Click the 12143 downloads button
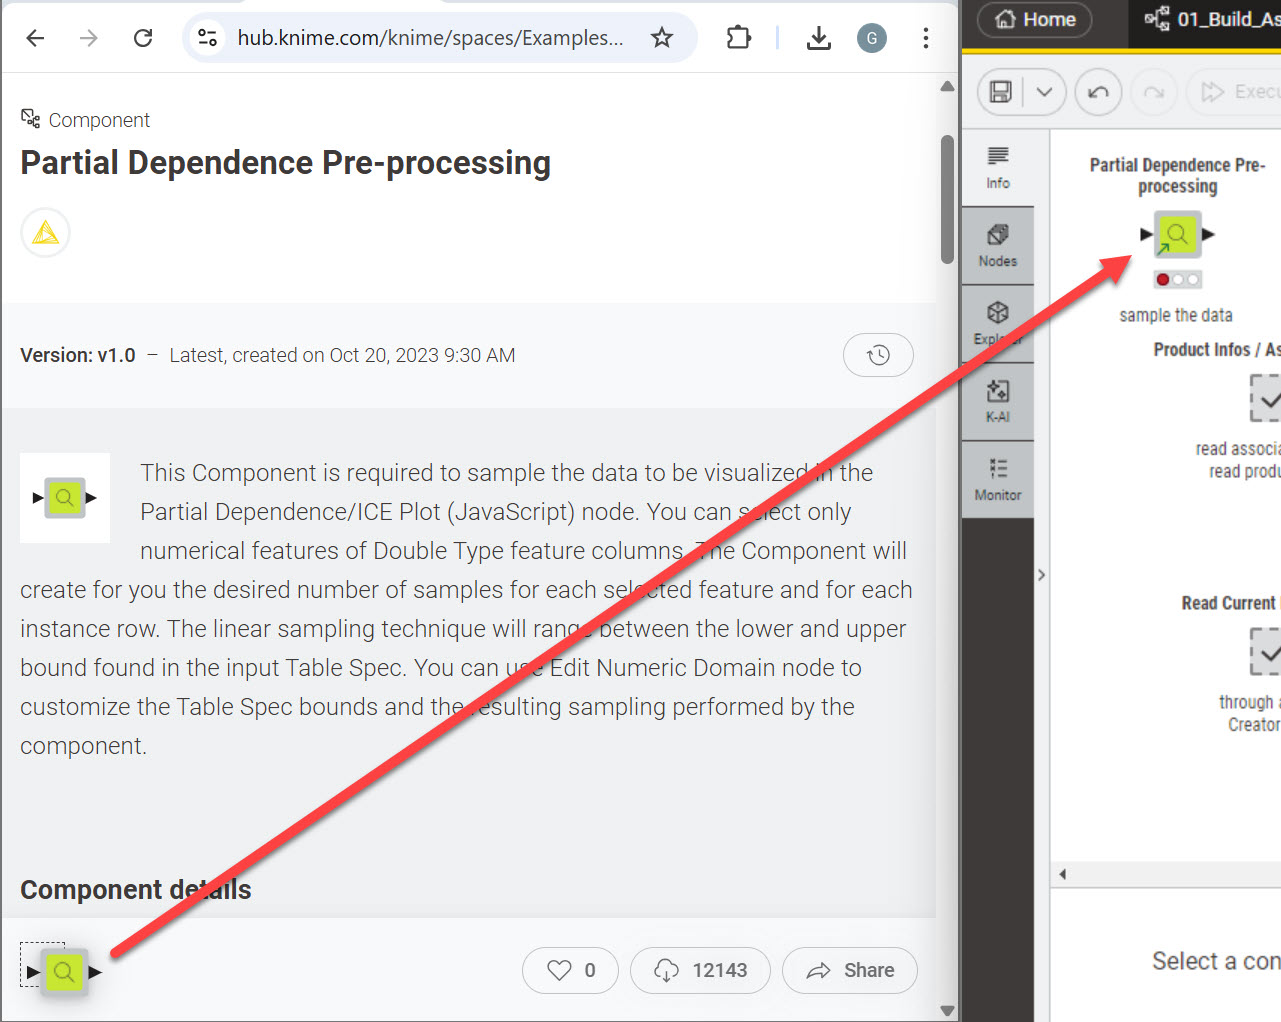The image size is (1281, 1022). pos(700,970)
